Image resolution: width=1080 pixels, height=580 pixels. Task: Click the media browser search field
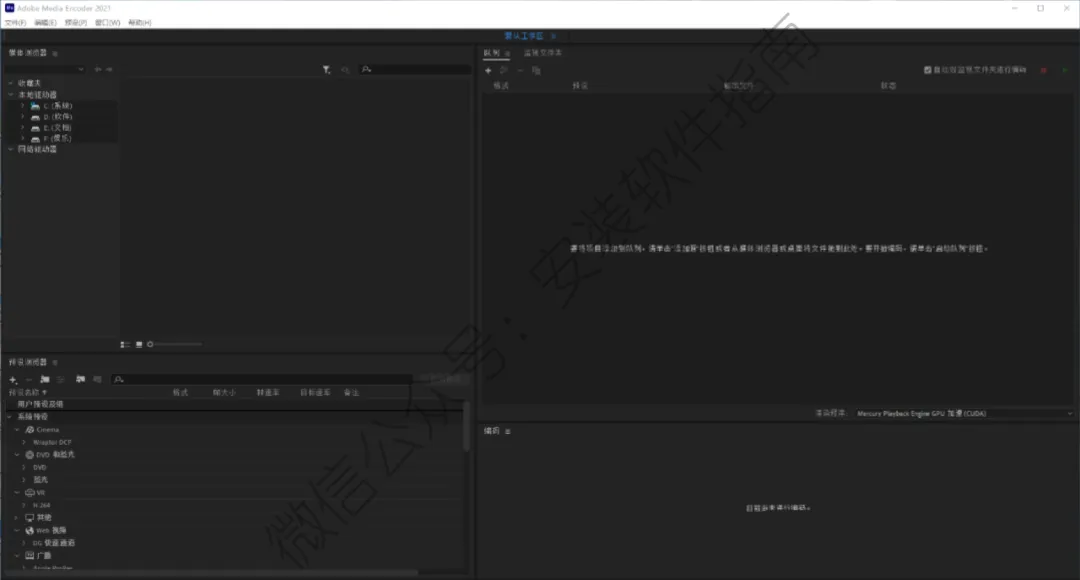pyautogui.click(x=415, y=70)
